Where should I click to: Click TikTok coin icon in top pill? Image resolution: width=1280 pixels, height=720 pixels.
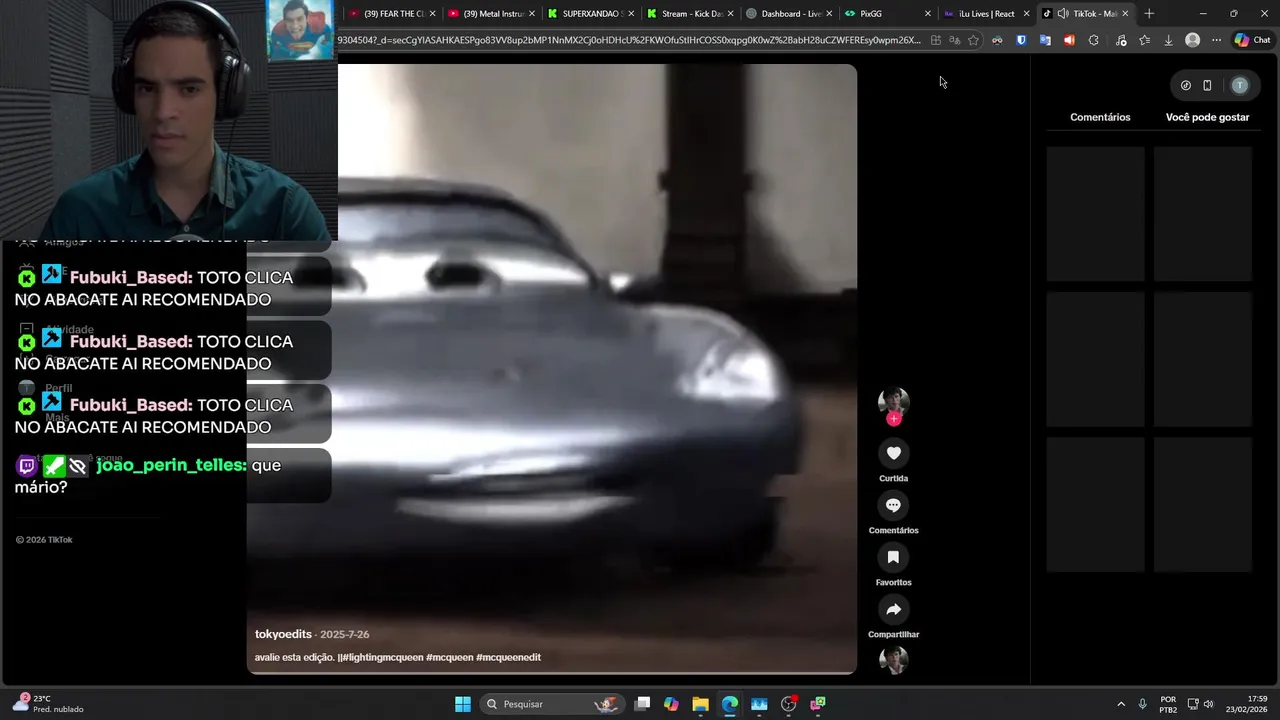click(x=1186, y=85)
